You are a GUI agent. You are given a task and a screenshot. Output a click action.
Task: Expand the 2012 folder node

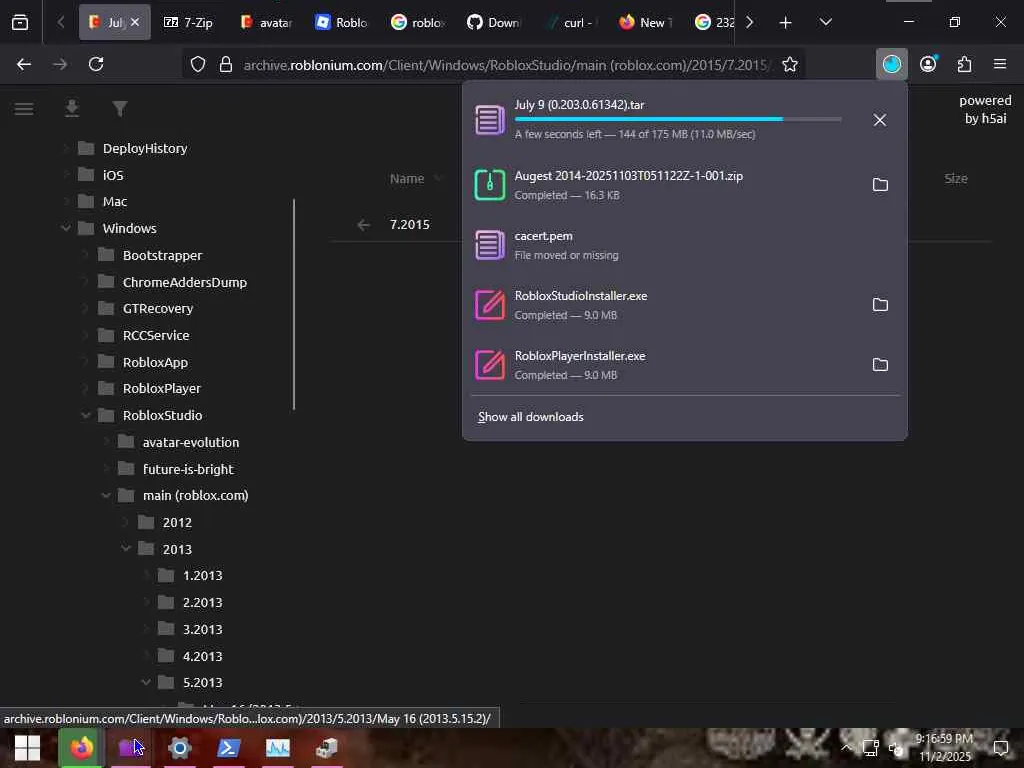tap(126, 522)
